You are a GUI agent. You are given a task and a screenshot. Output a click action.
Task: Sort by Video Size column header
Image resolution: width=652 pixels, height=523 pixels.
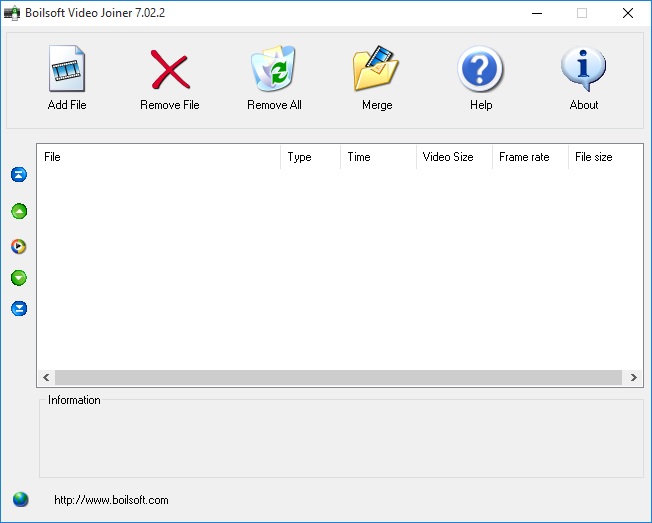click(x=454, y=157)
